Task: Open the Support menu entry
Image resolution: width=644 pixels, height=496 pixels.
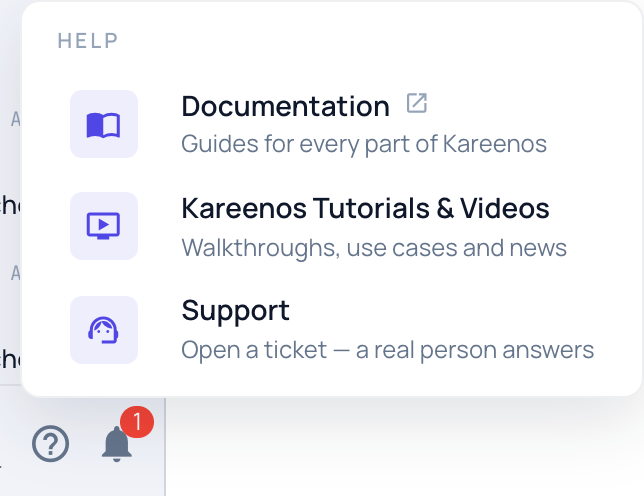Action: 332,330
